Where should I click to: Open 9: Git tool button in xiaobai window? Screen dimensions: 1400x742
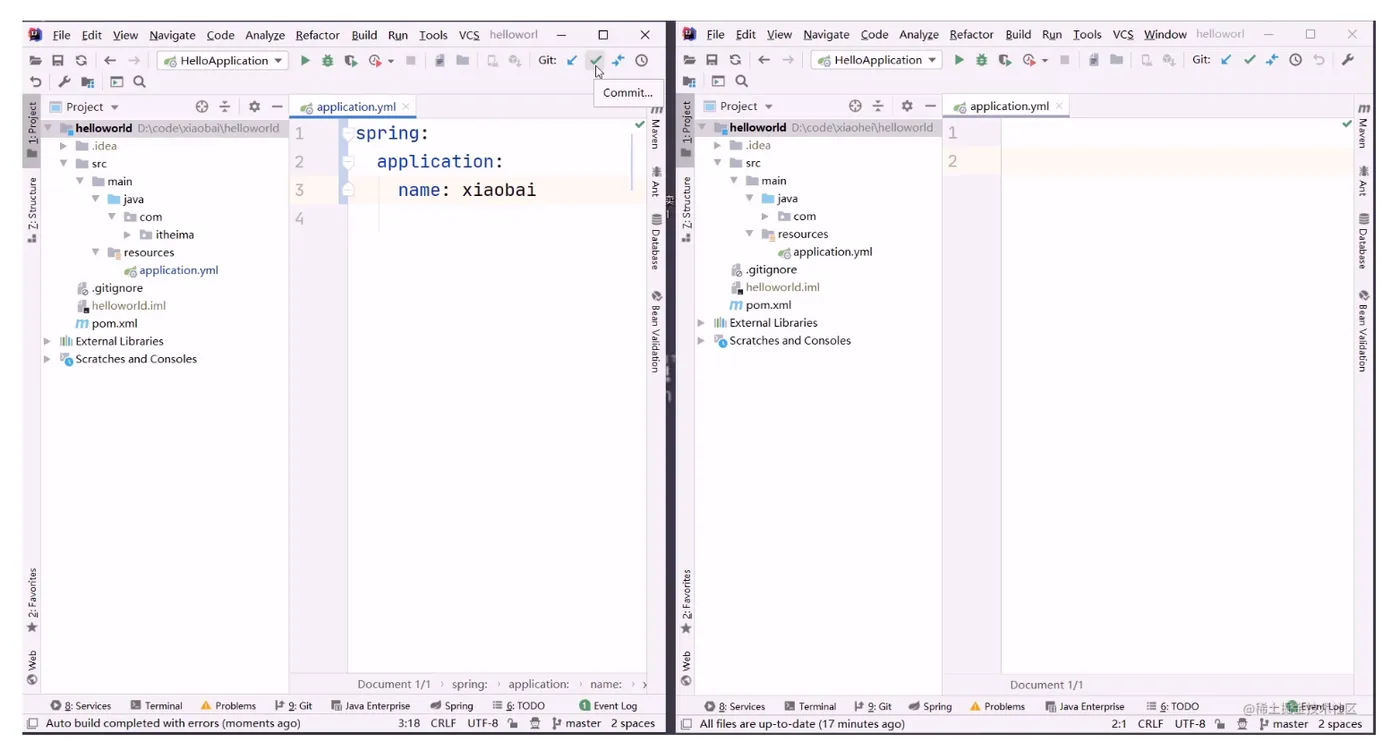(x=293, y=706)
